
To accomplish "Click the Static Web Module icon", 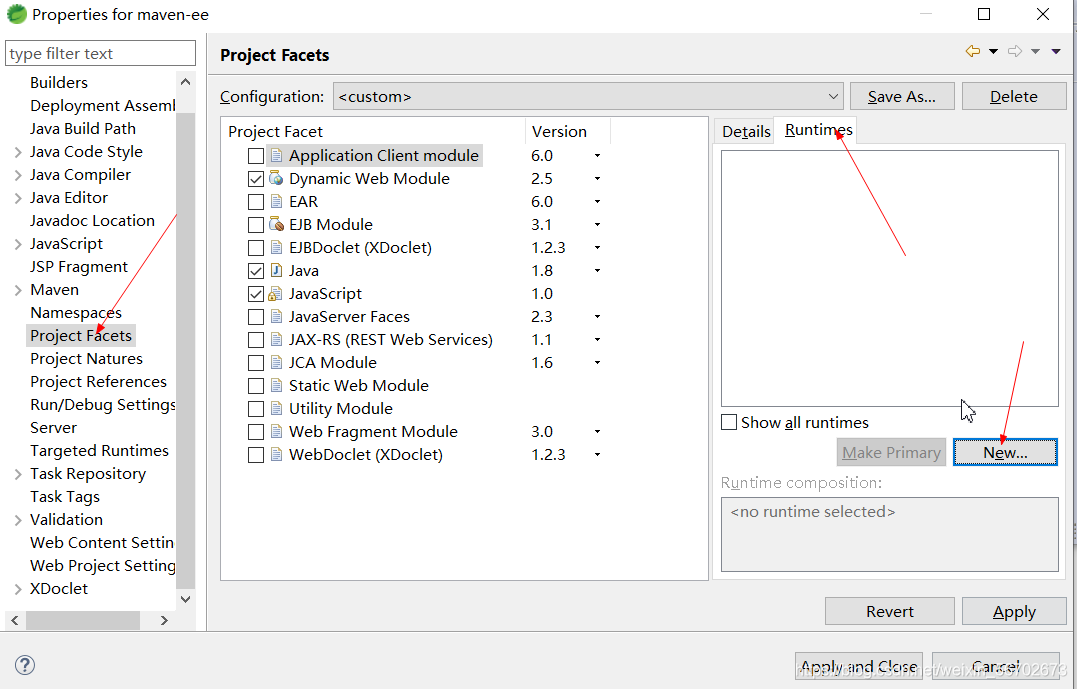I will [276, 386].
